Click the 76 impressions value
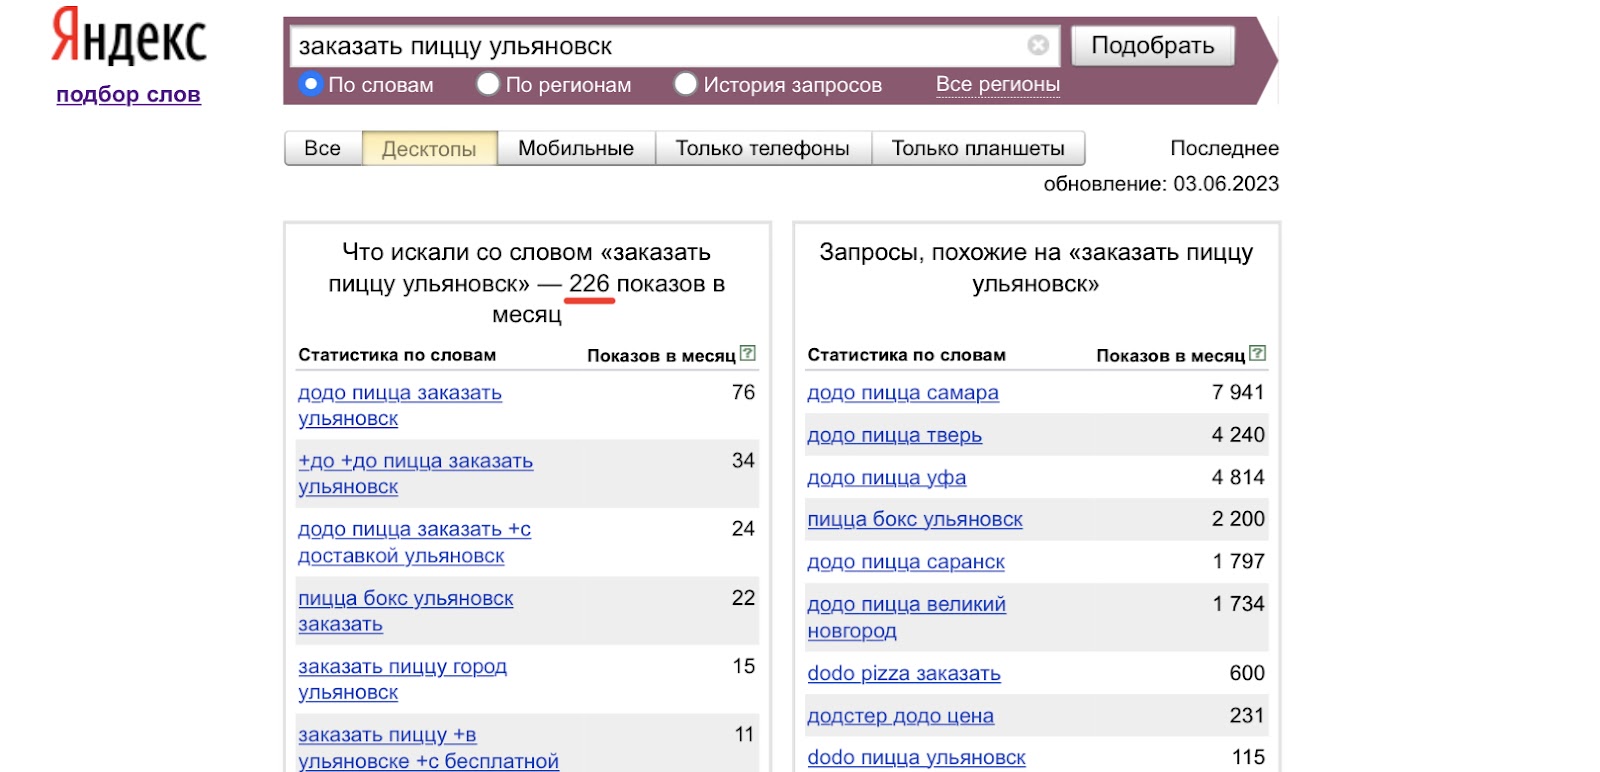The height and width of the screenshot is (772, 1600). pyautogui.click(x=743, y=392)
